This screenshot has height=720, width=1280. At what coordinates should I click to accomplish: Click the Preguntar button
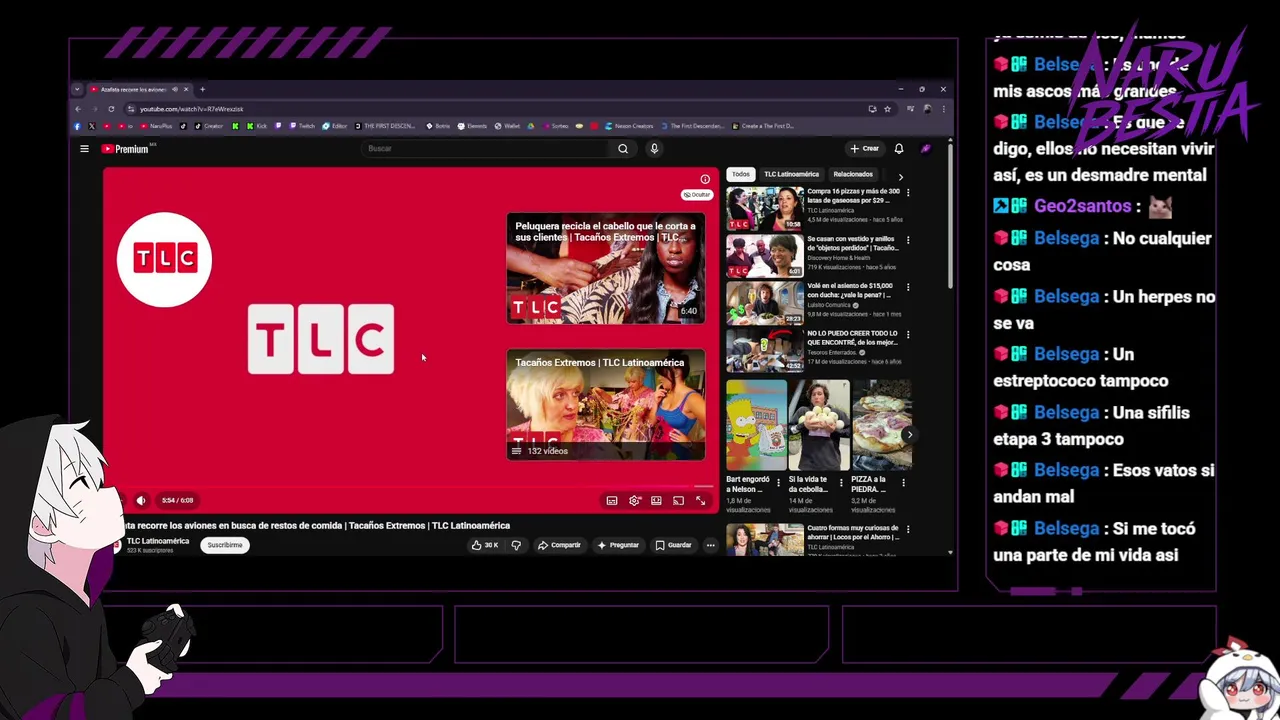[x=618, y=545]
